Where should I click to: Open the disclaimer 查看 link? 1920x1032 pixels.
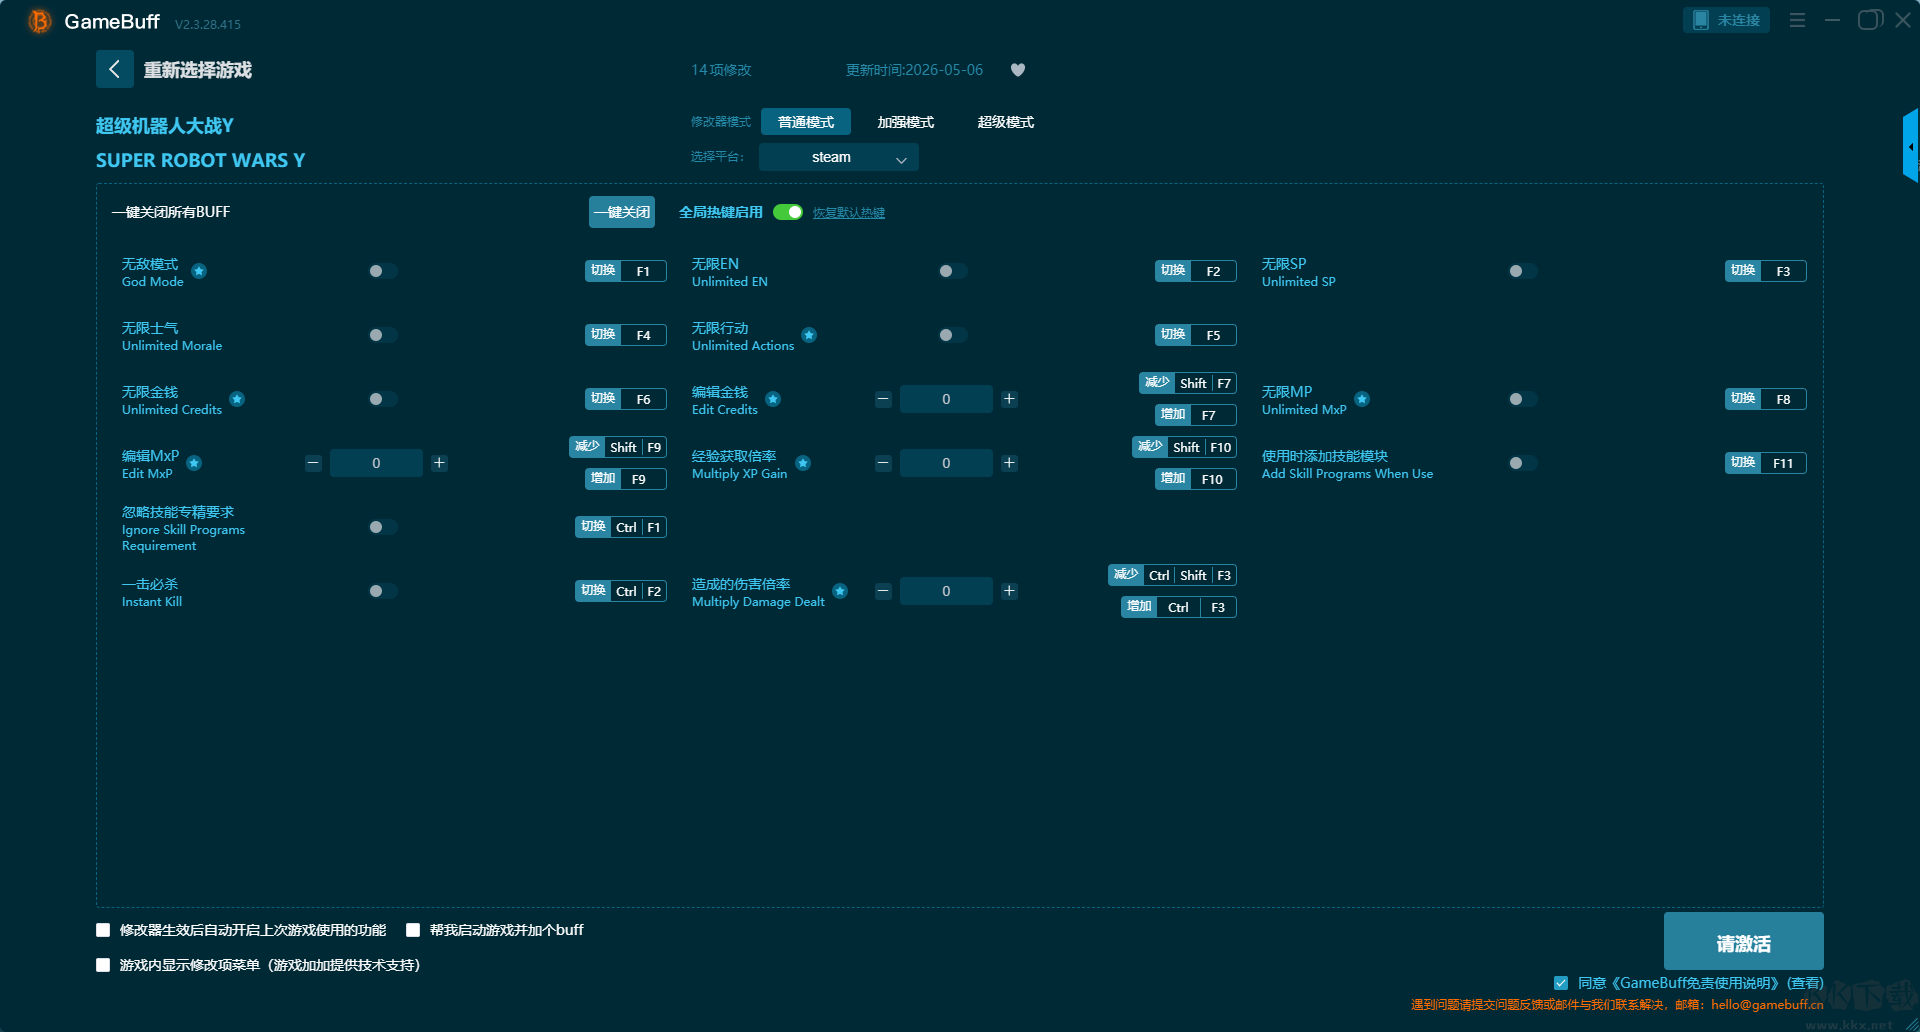coord(1806,983)
